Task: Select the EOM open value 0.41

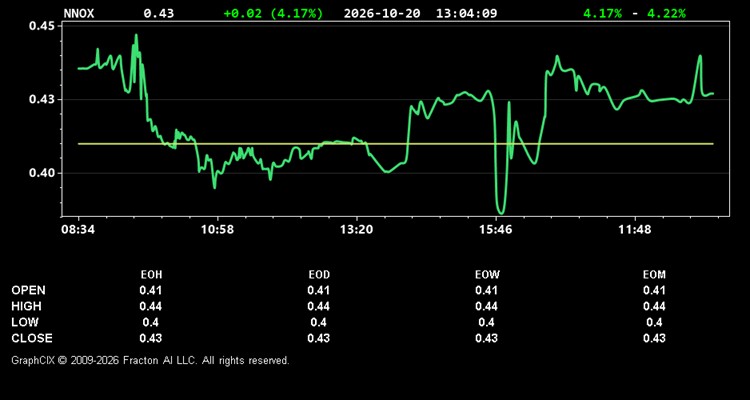Action: 654,290
